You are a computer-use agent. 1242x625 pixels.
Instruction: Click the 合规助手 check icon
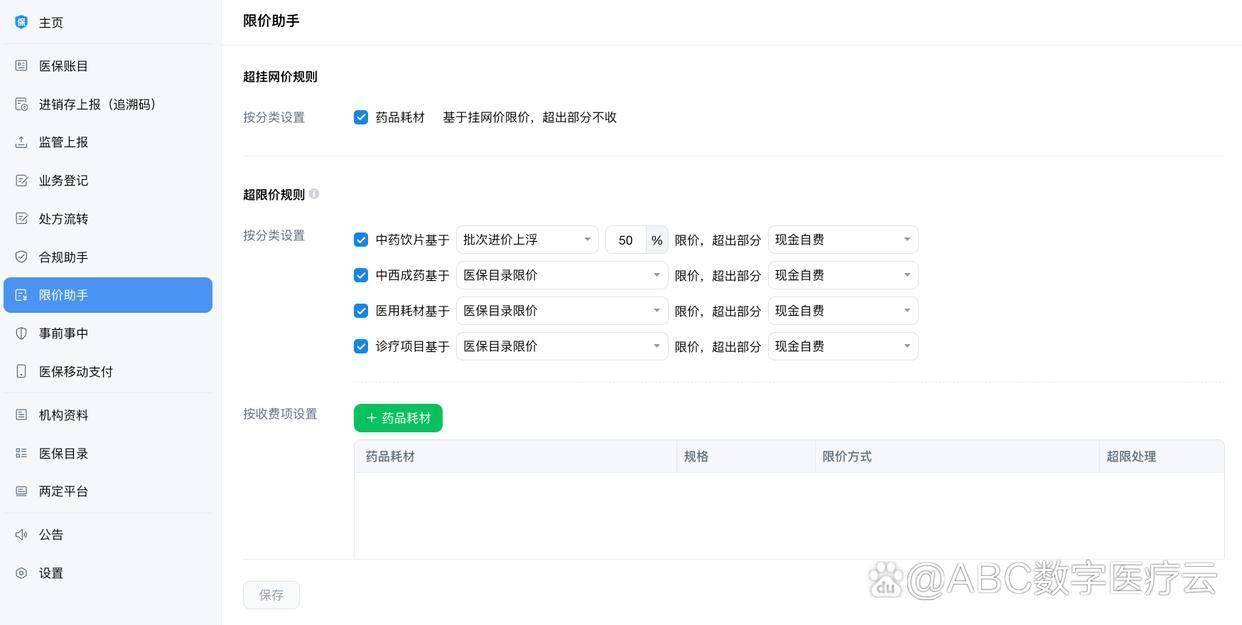21,257
